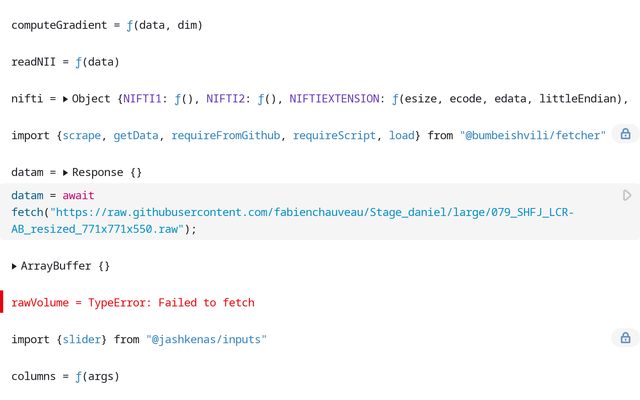Image resolution: width=640 pixels, height=400 pixels.
Task: Click the rawVolume TypeError cell
Action: coord(133,302)
